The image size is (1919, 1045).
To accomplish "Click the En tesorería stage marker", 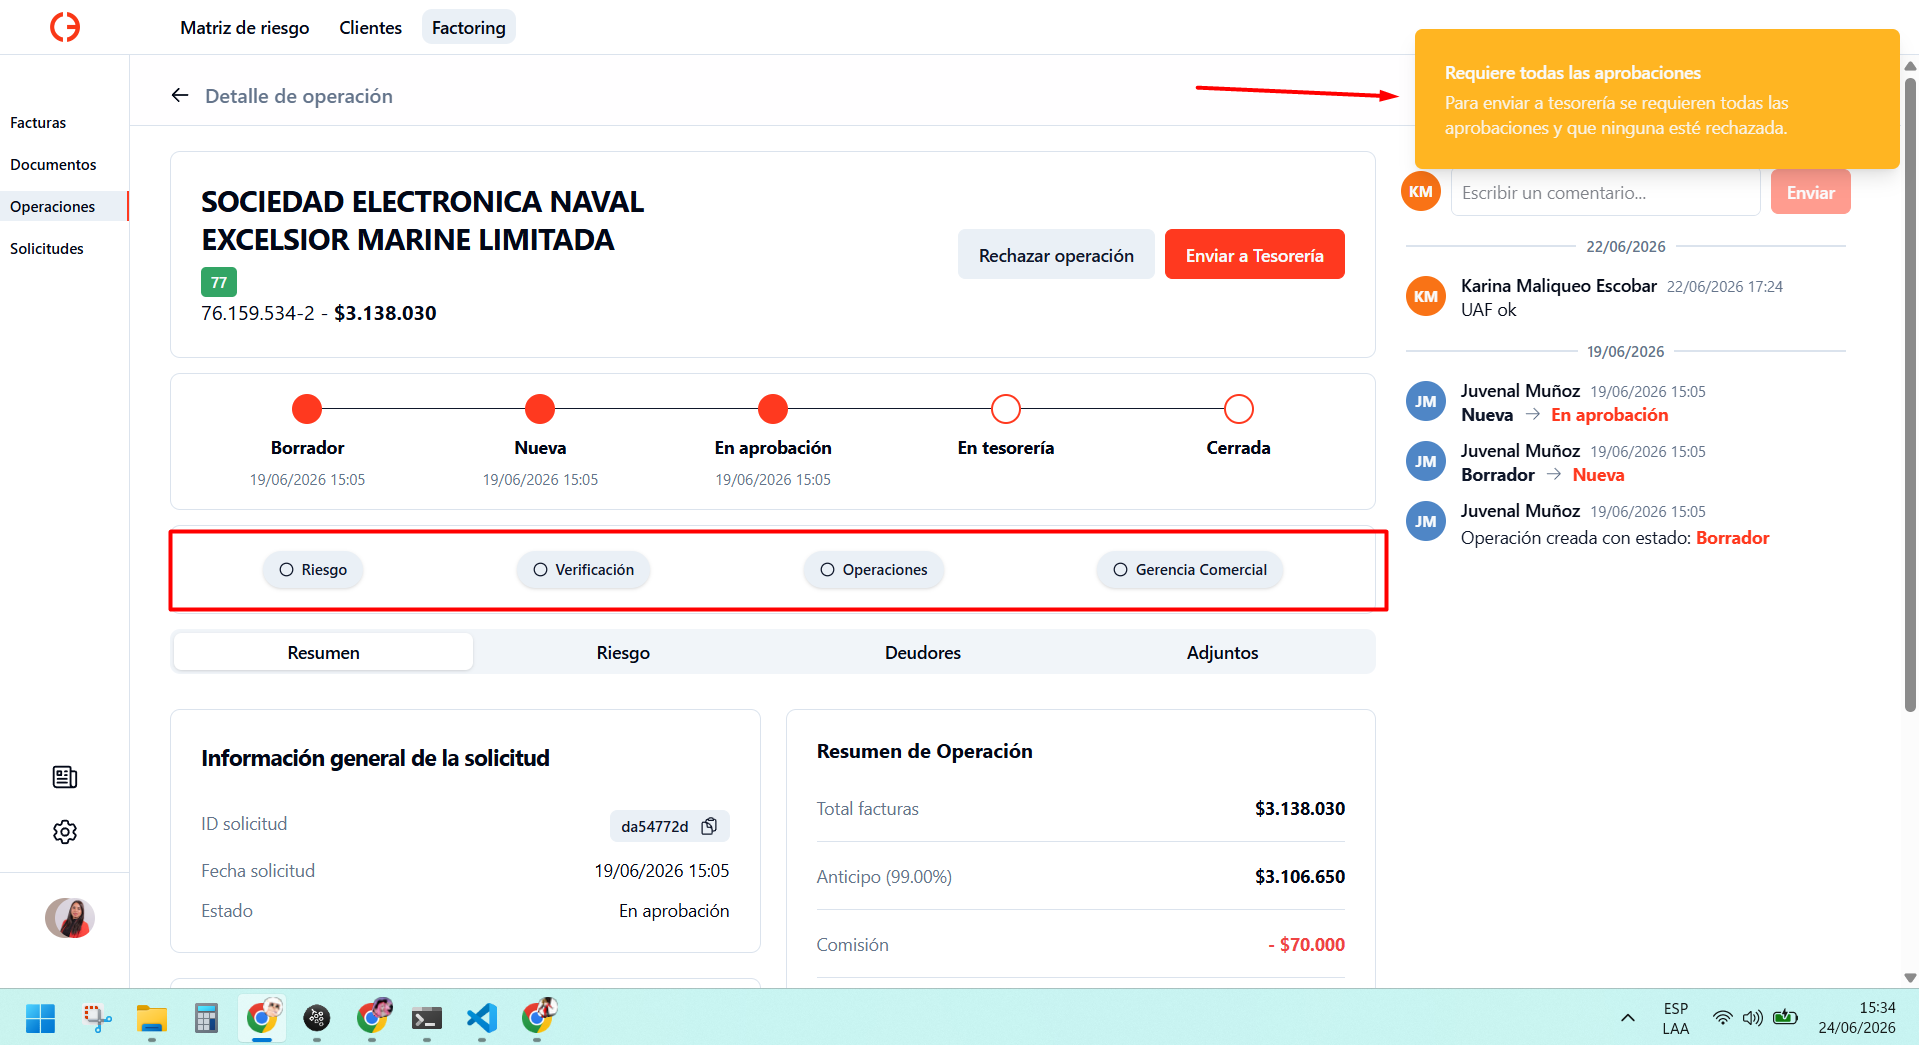I will (x=1006, y=409).
